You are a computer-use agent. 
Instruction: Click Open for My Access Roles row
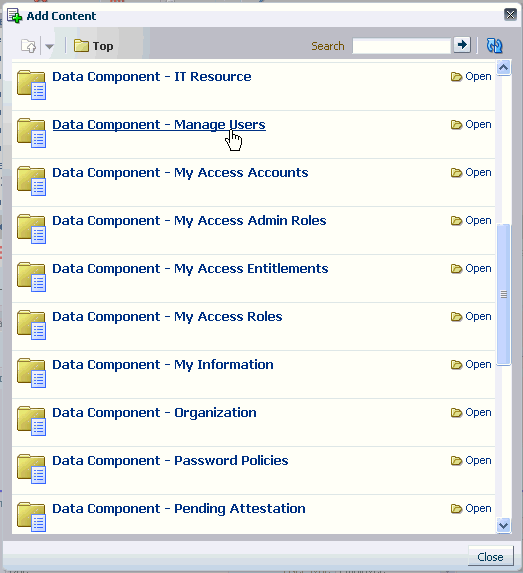(471, 316)
